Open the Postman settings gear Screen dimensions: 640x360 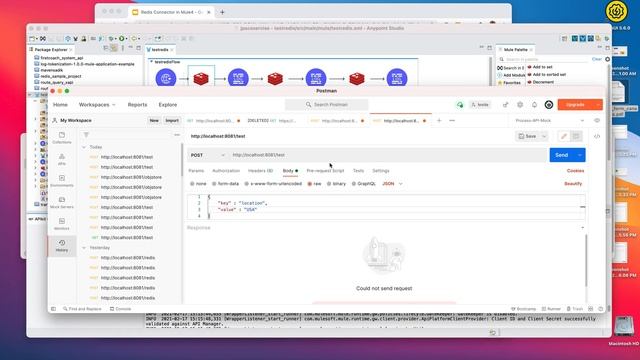coord(520,105)
